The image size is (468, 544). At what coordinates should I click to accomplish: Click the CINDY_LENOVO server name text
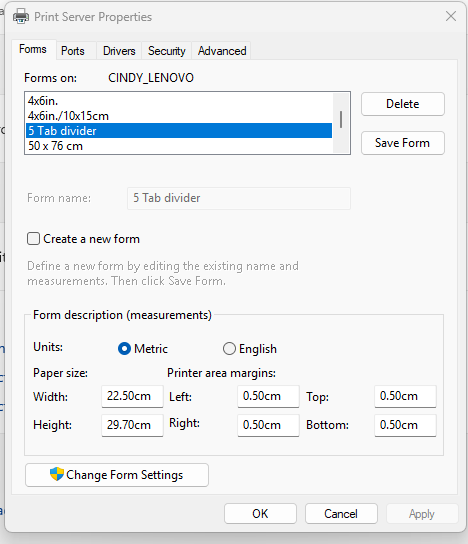point(151,78)
